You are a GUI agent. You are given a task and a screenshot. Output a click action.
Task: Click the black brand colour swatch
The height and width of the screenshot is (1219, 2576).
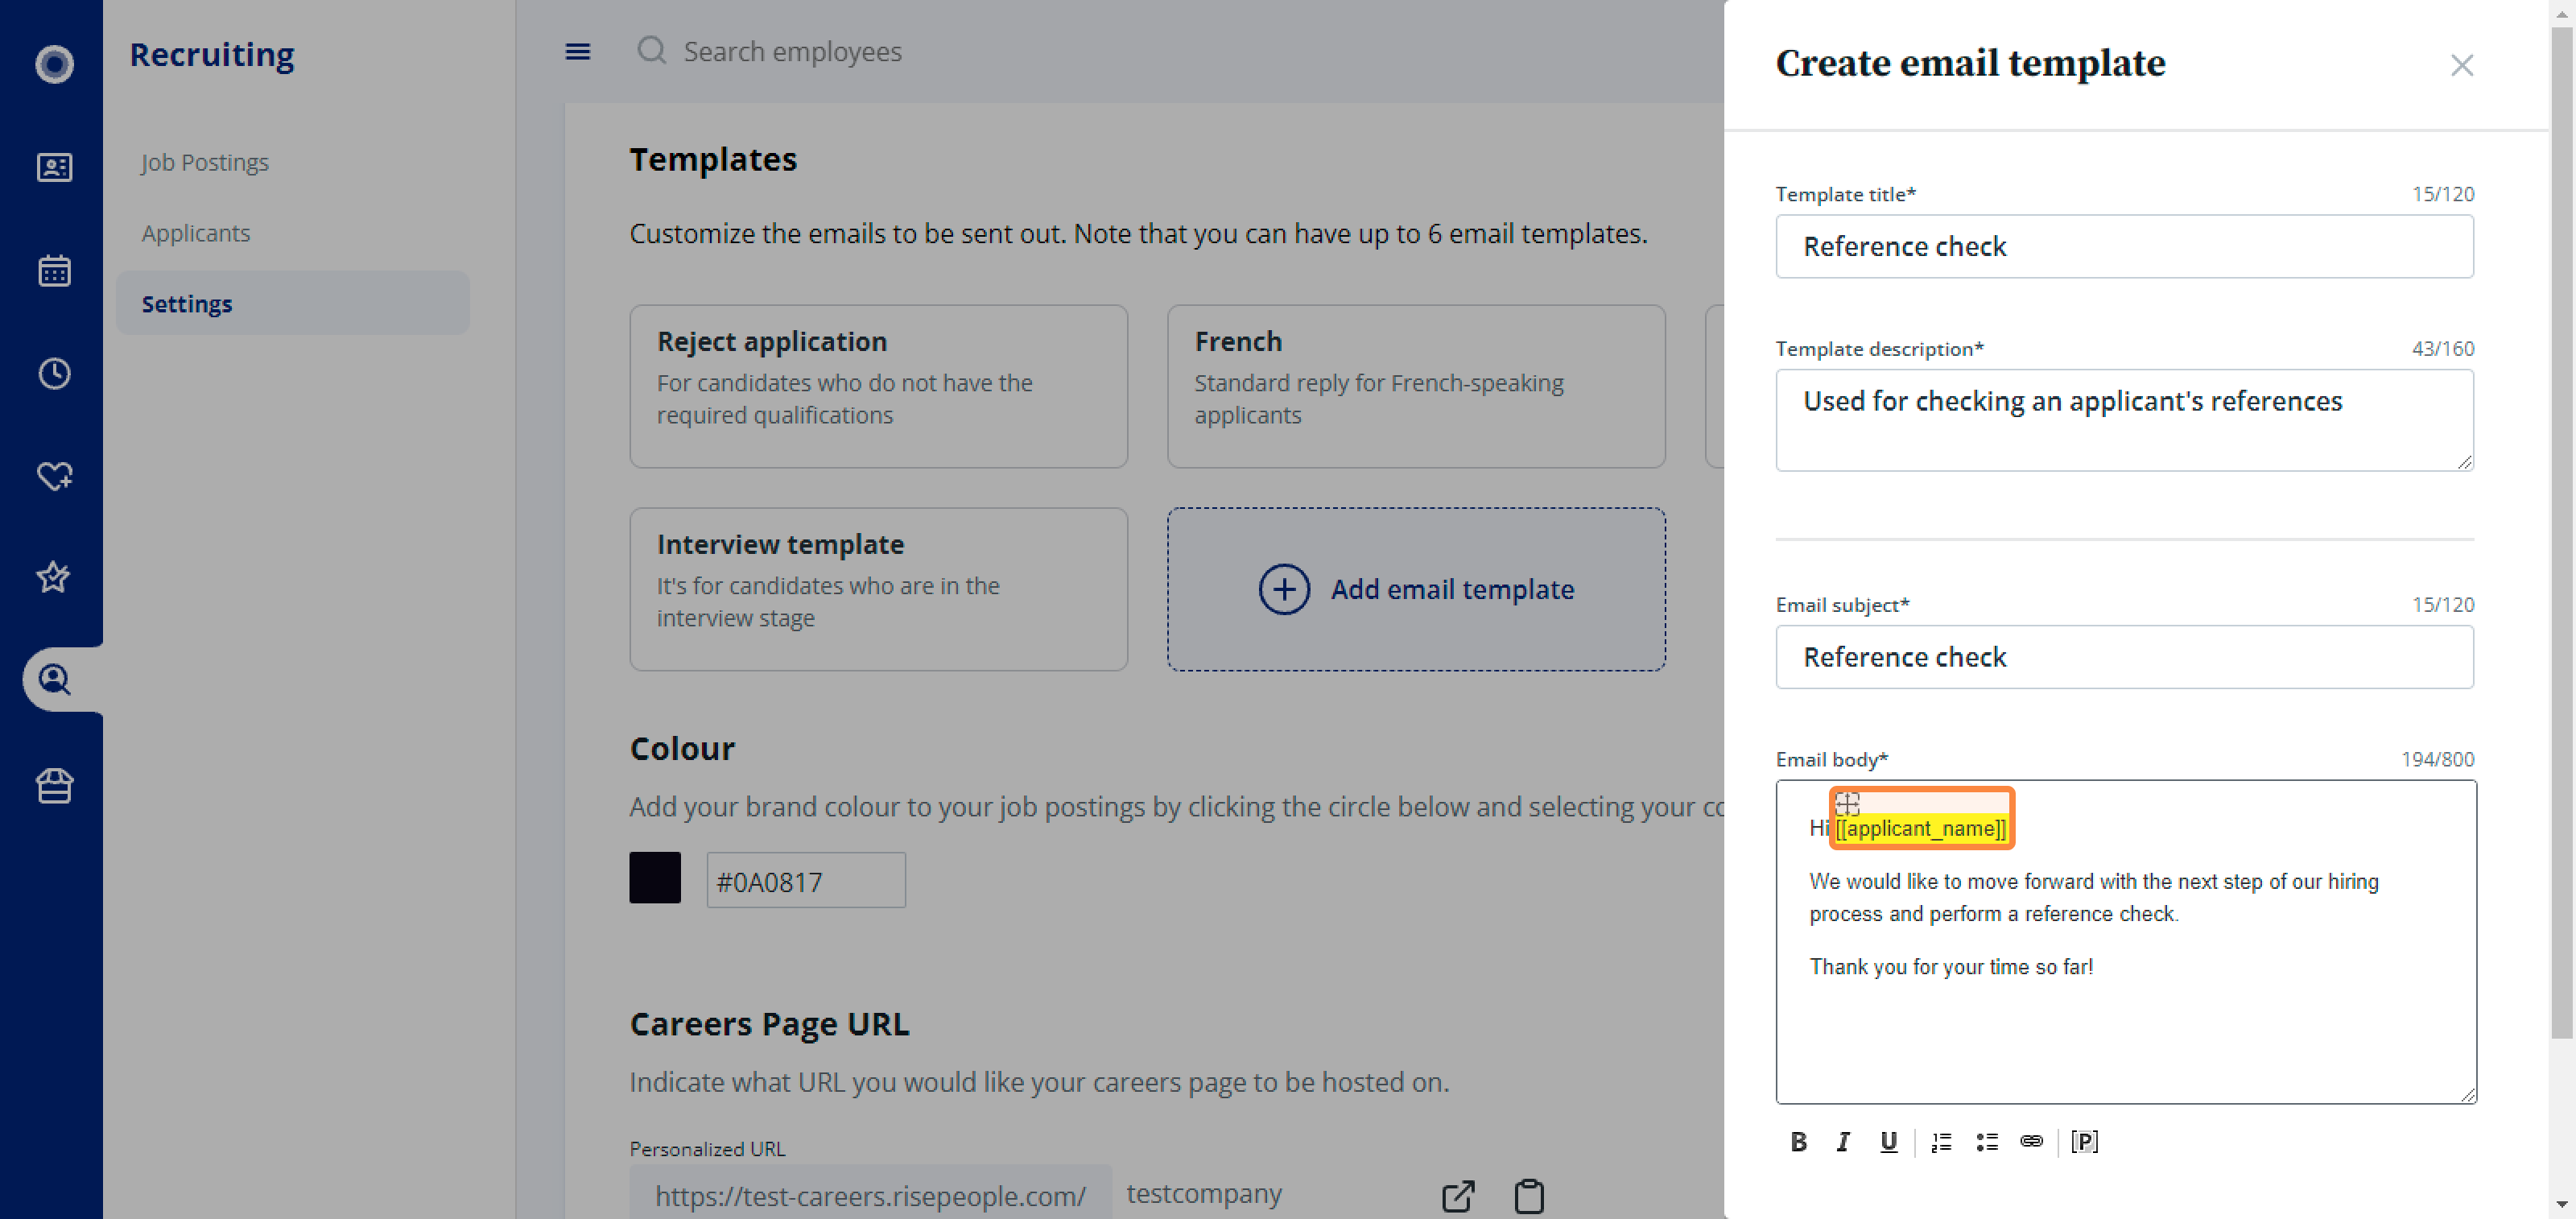pos(655,878)
